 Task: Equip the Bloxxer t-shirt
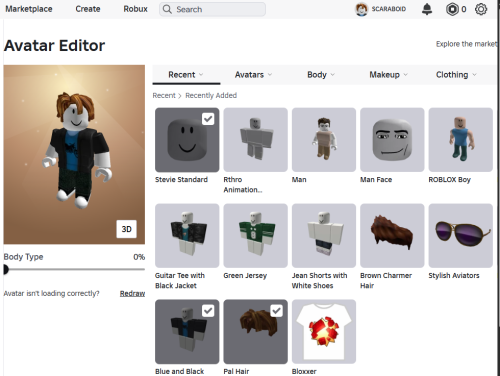coord(324,332)
